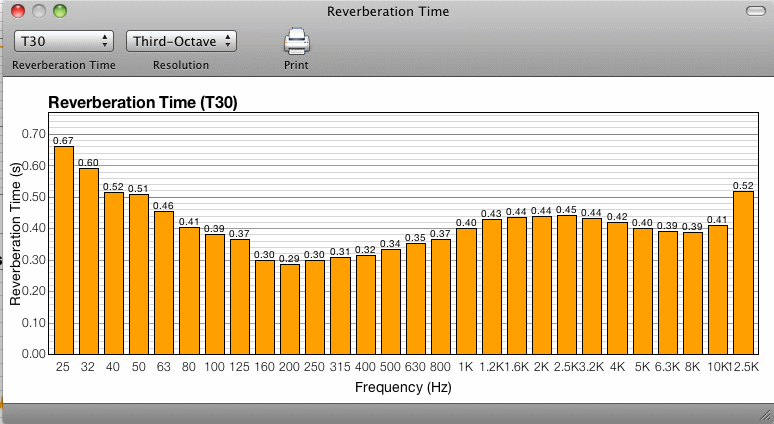Expand the Third-Octave resolution dropdown
Screen dimensions: 774x424
click(x=181, y=41)
